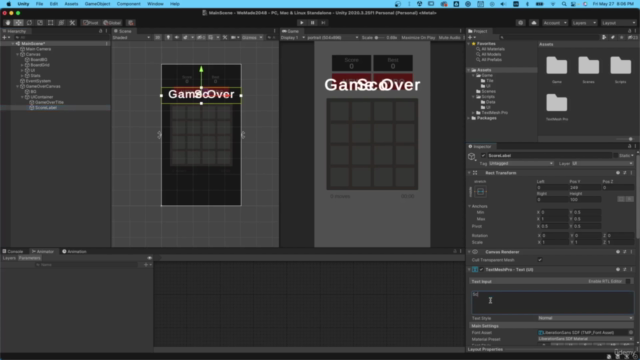Screen dimensions: 640x360
Task: Enable RTL Editor checkbox
Action: pyautogui.click(x=628, y=282)
